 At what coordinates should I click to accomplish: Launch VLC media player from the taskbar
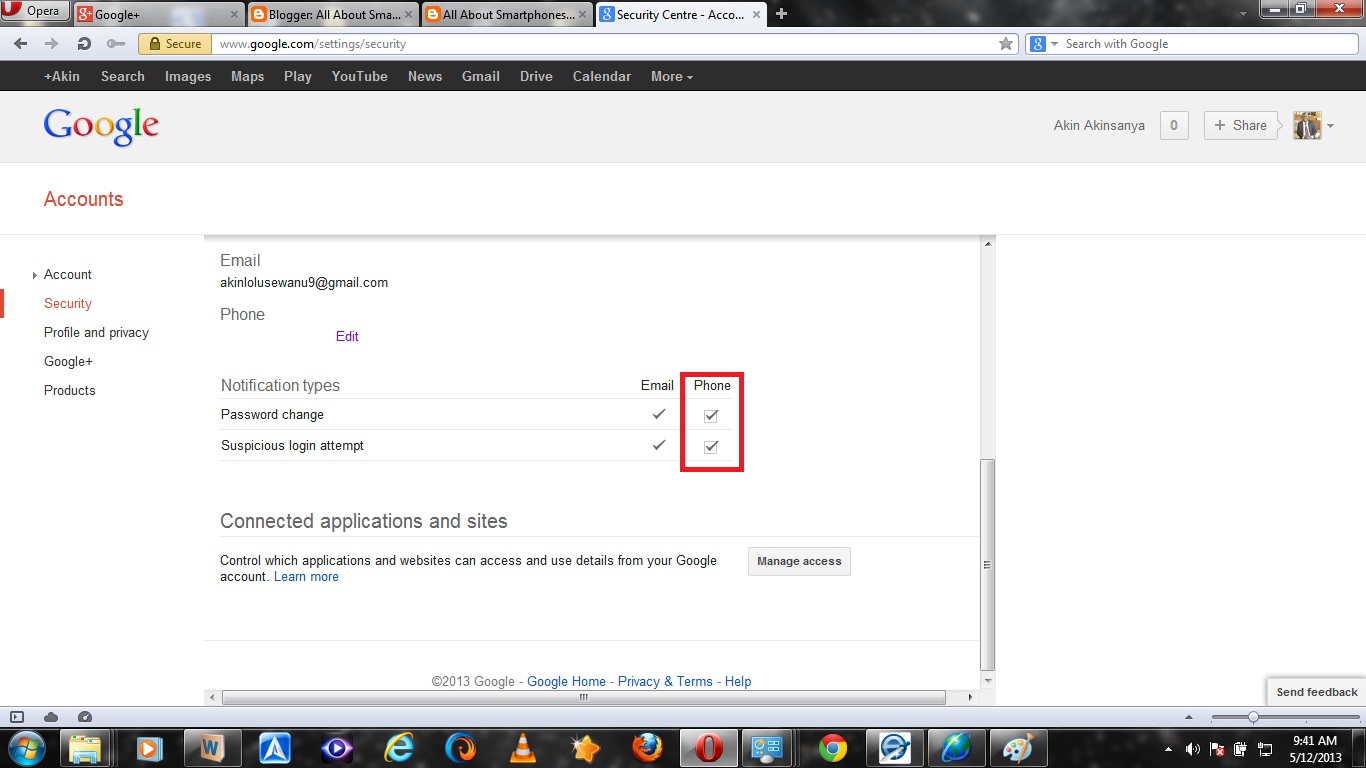point(522,748)
